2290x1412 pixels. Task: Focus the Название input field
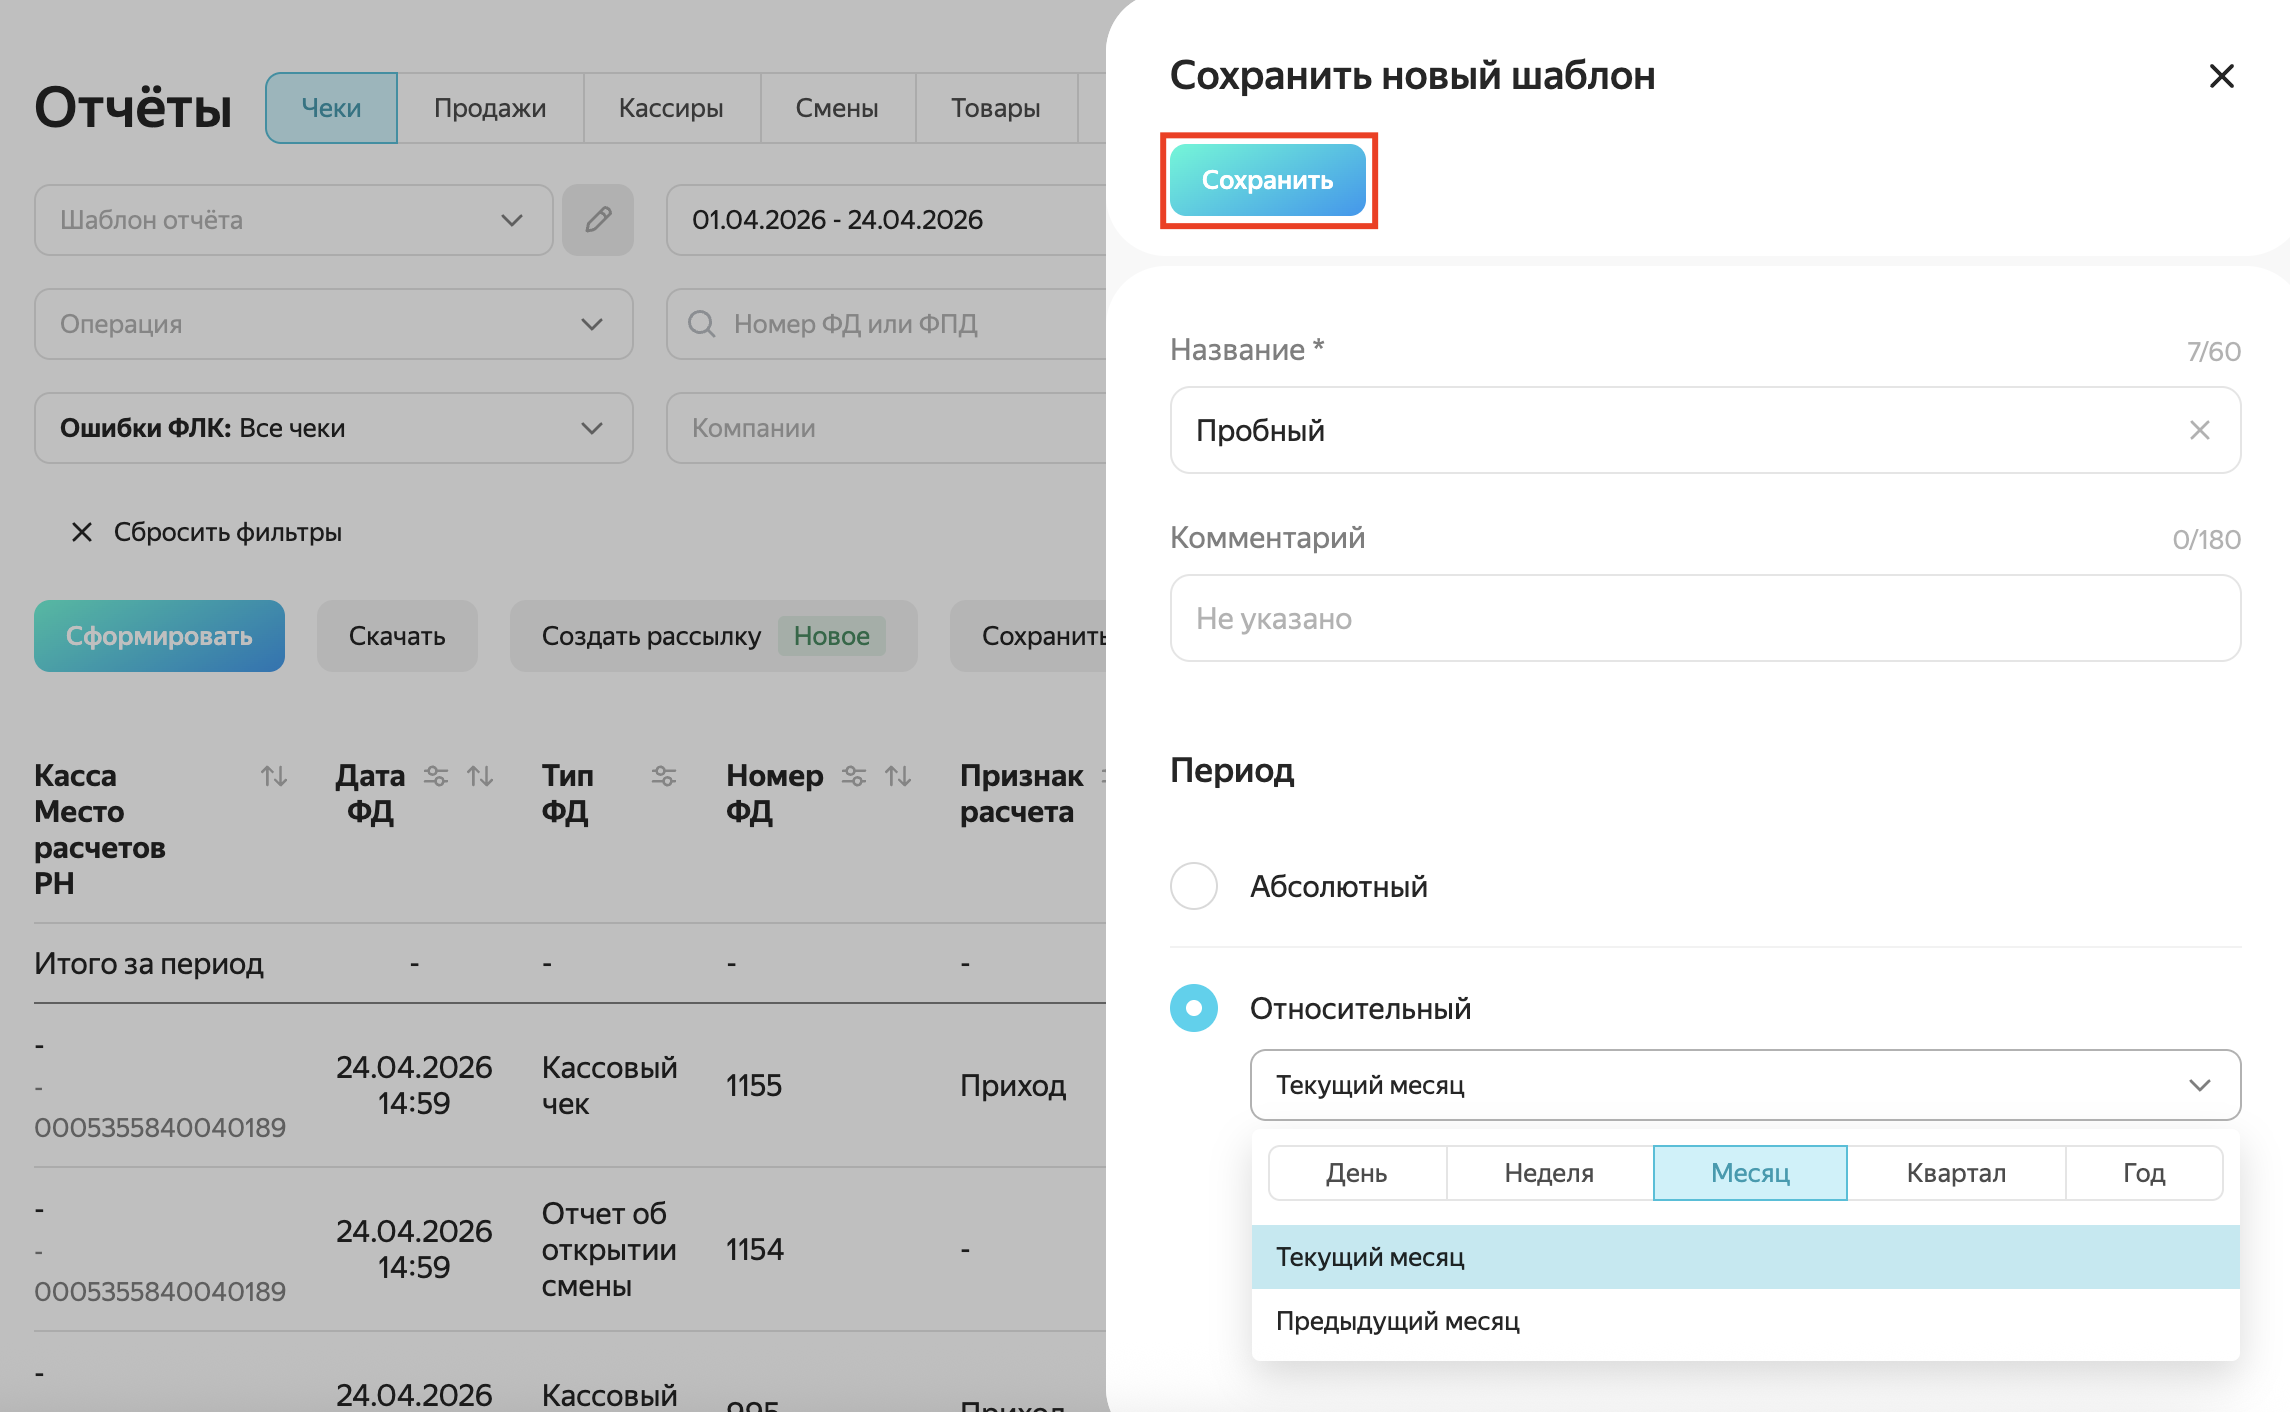pyautogui.click(x=1705, y=430)
